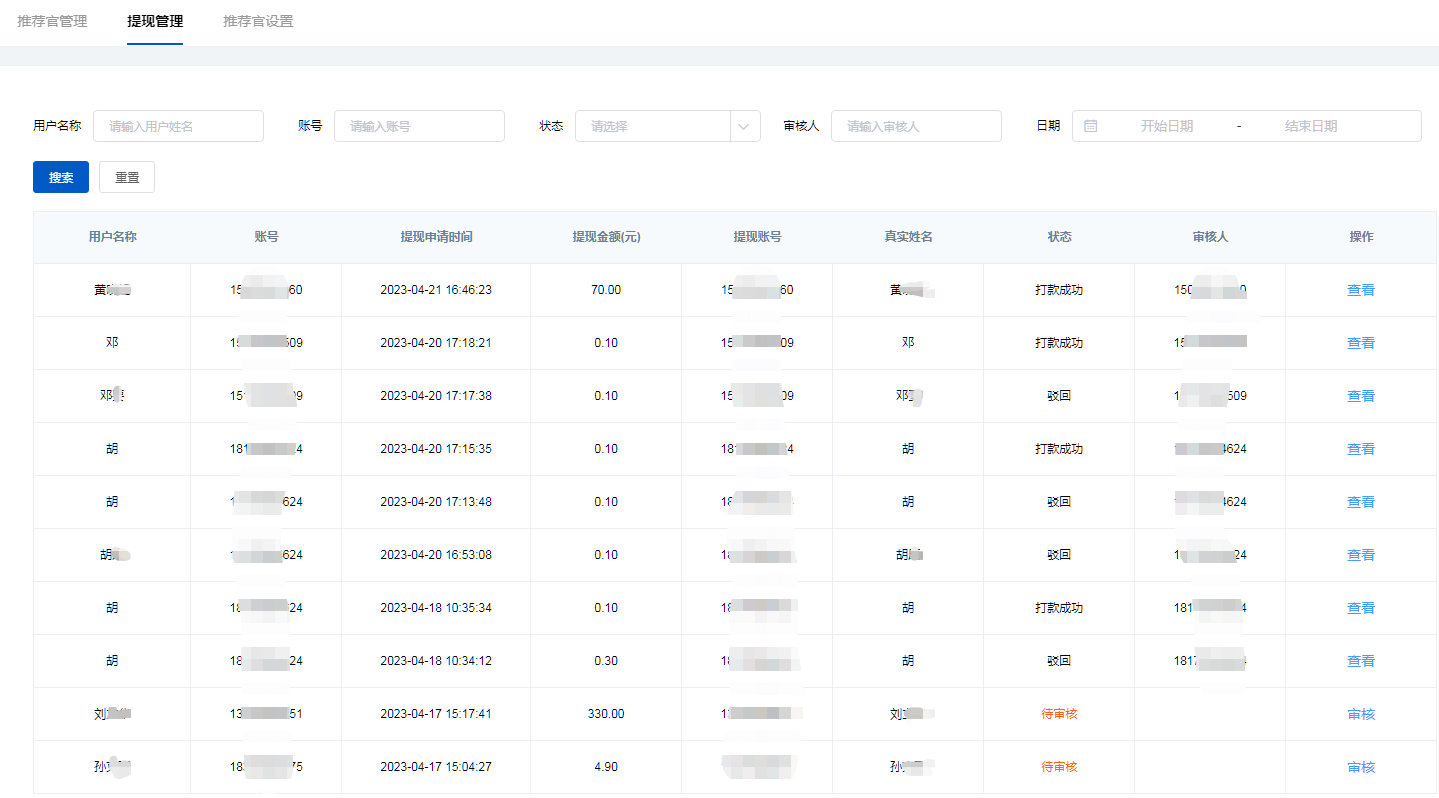Select the 提现管理 tab
This screenshot has width=1439, height=798.
coord(155,21)
